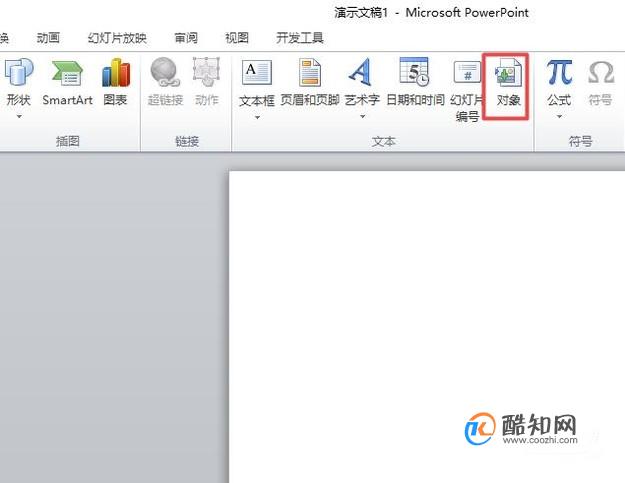Switch to the Review (审阅) tab

pos(186,38)
